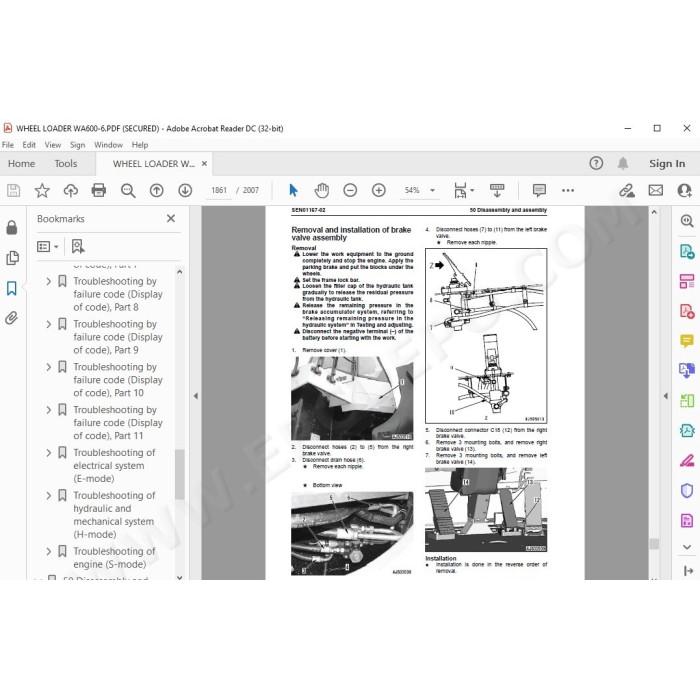
Task: Add new bookmark icon in panel
Action: [78, 246]
